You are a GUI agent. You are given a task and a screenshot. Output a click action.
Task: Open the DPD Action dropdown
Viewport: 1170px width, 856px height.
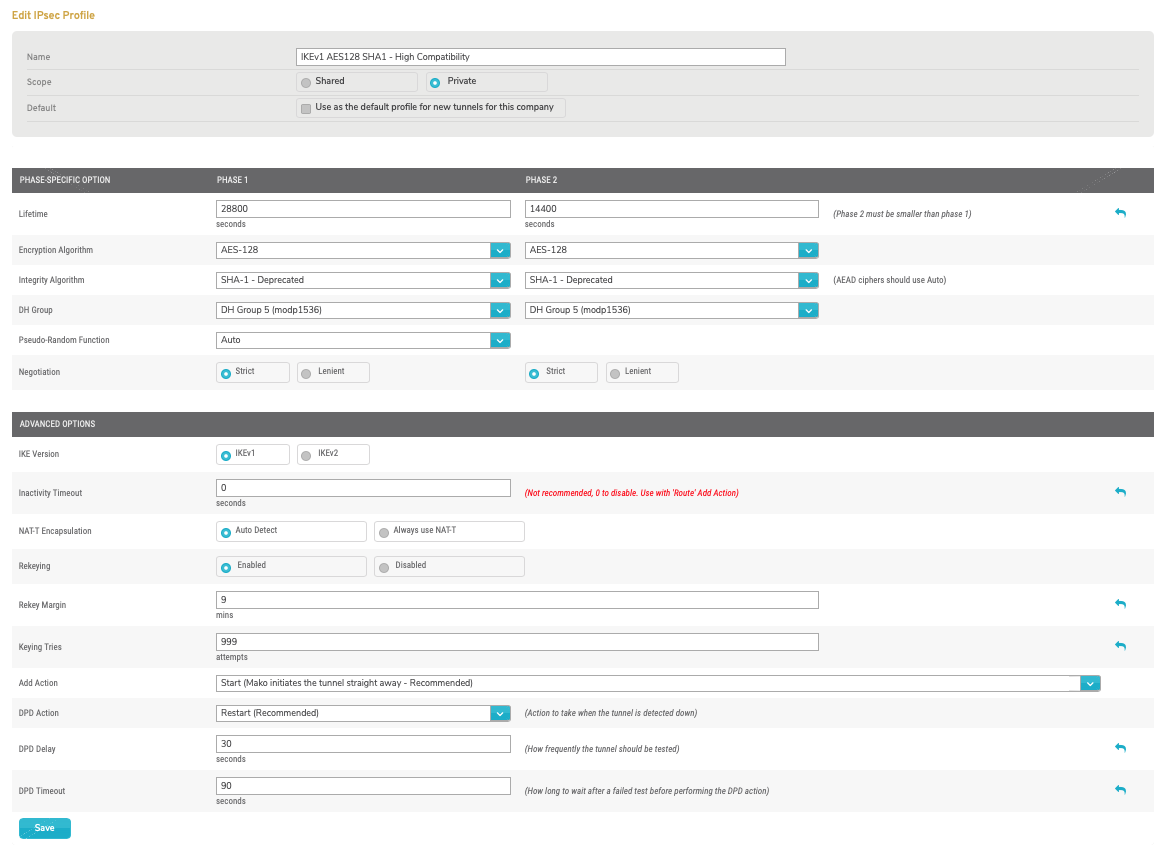(499, 713)
